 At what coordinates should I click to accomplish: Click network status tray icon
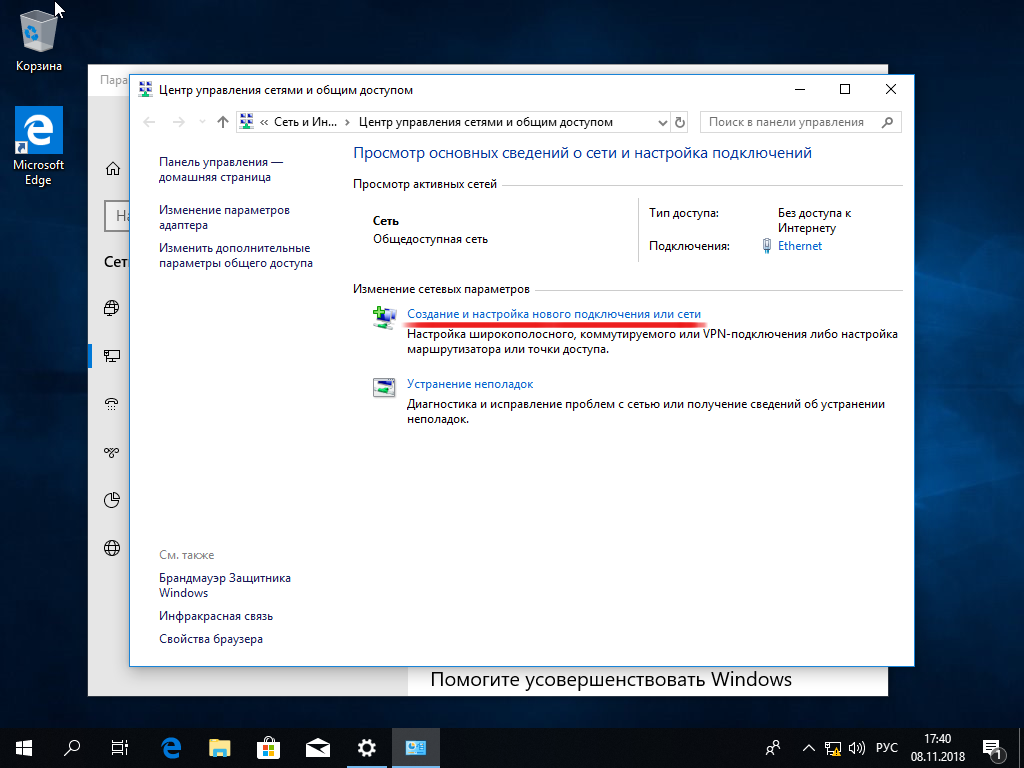click(833, 748)
